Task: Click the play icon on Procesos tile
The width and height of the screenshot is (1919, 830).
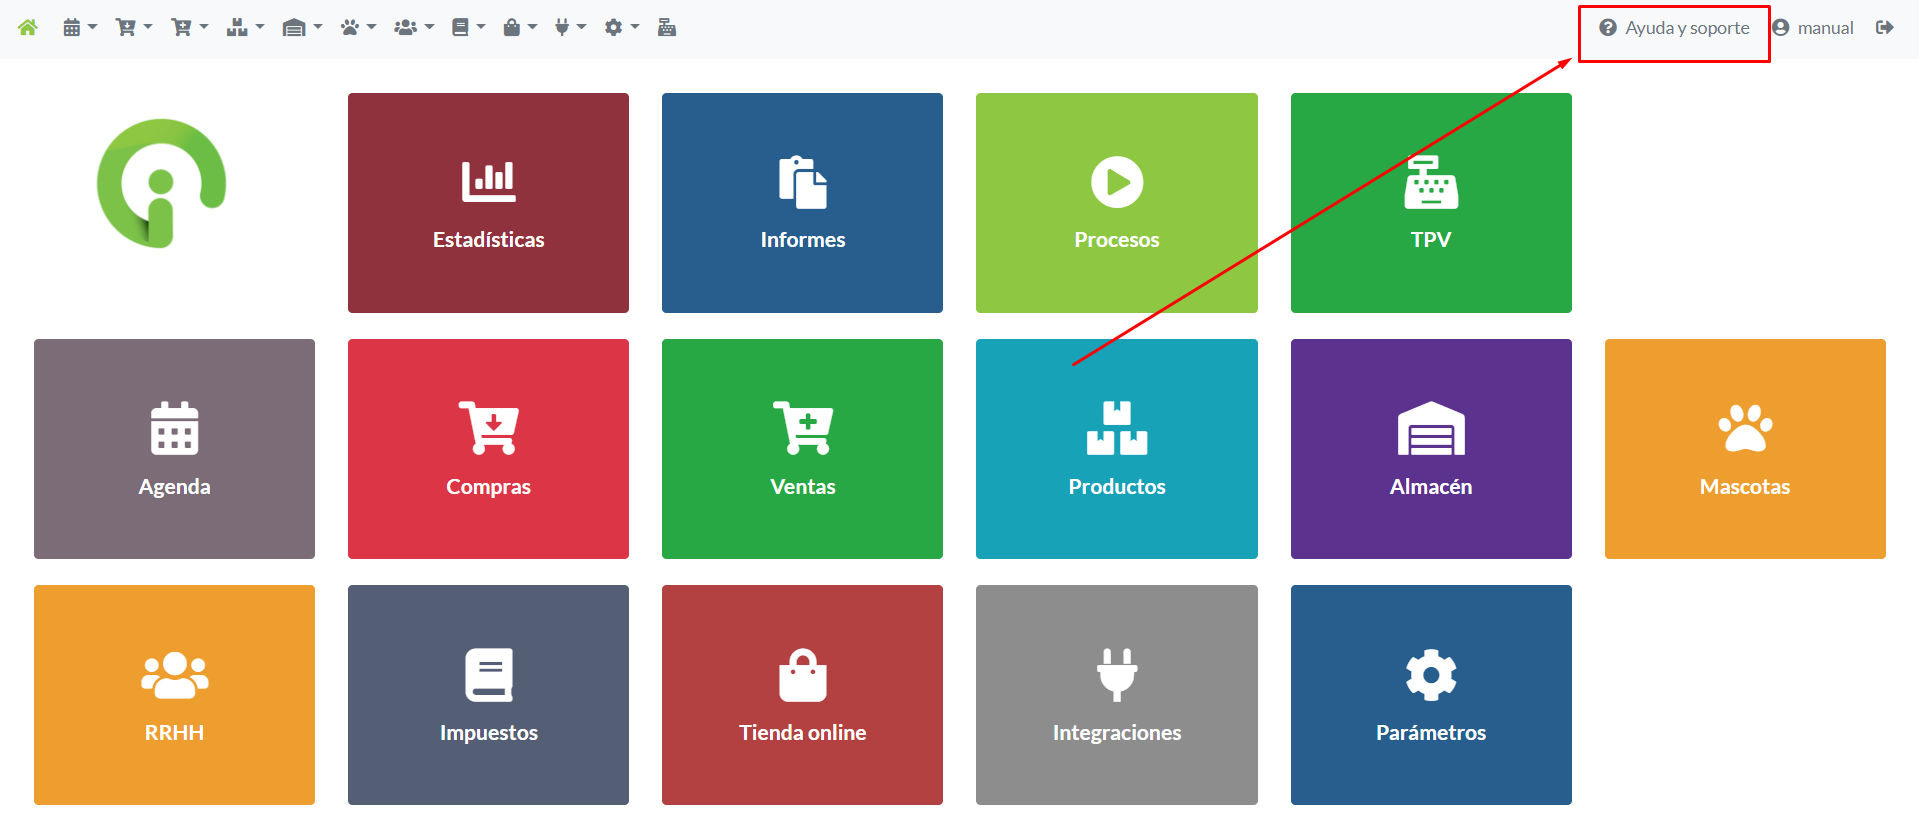Action: coord(1116,183)
